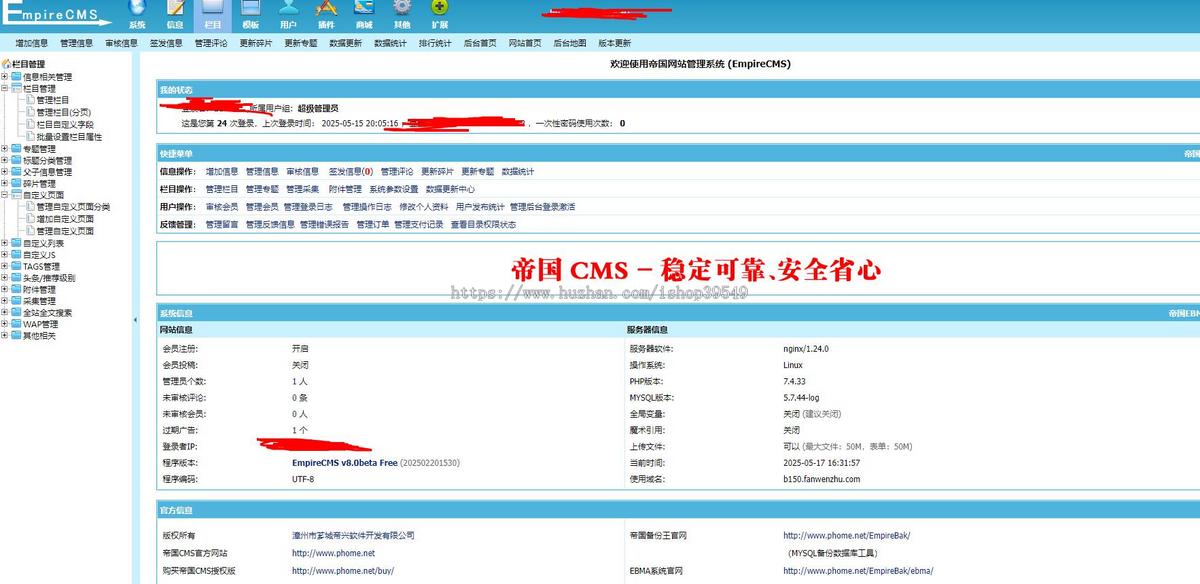
Task: Click folder icon of TAGS管理
Action: [x=17, y=266]
